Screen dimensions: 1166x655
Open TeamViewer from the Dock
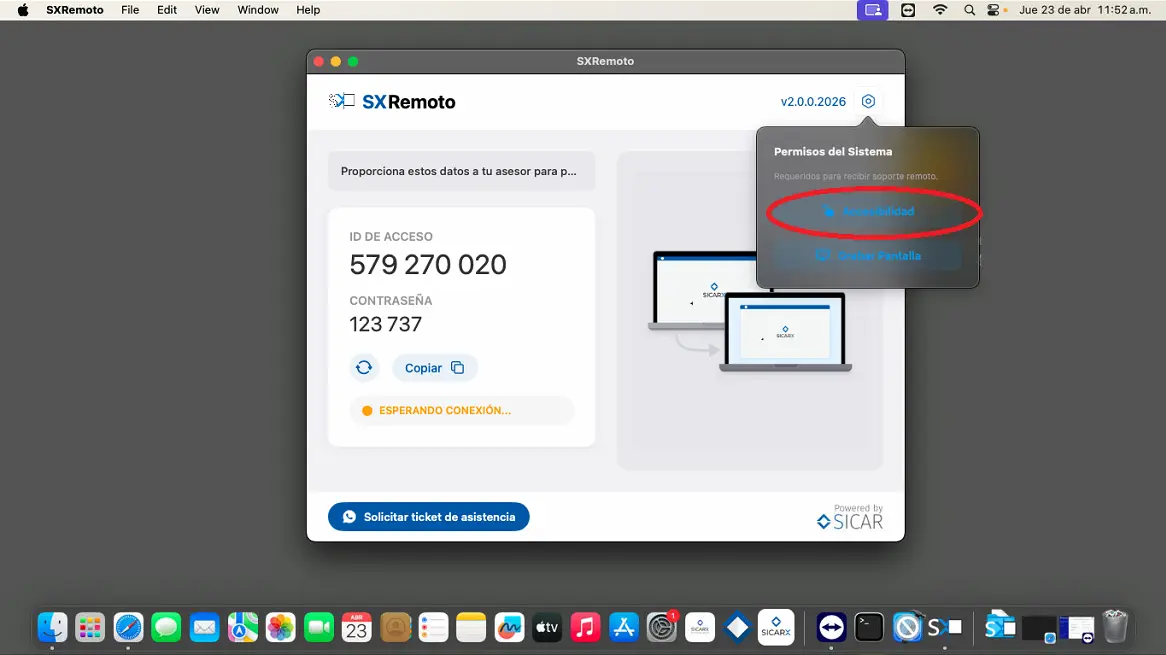click(831, 627)
